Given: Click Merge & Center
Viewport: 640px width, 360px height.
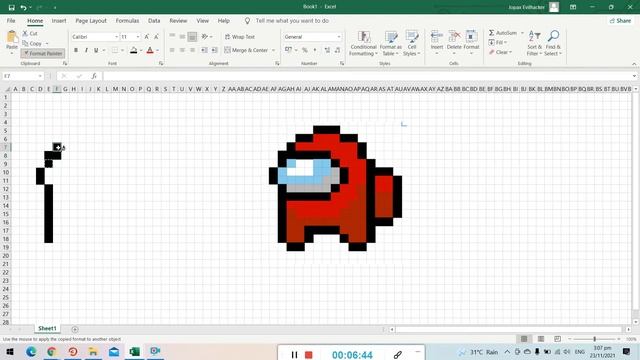Looking at the screenshot, I should [x=246, y=50].
